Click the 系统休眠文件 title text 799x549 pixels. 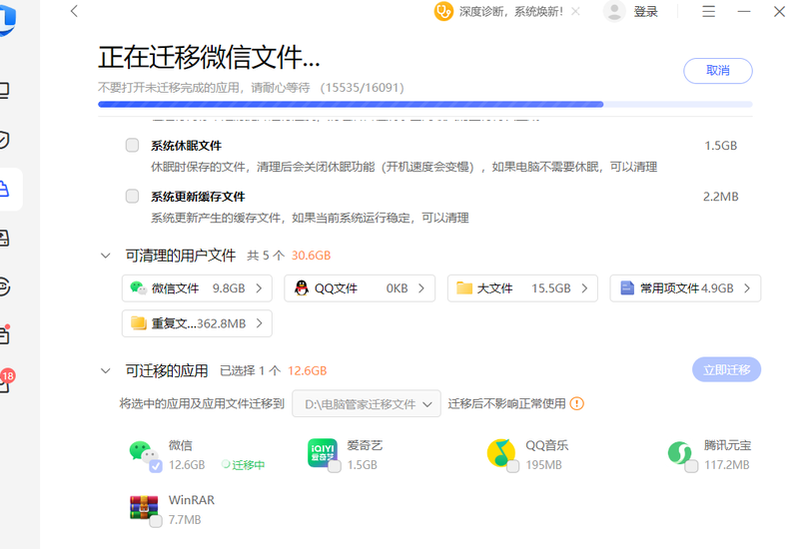(x=186, y=146)
